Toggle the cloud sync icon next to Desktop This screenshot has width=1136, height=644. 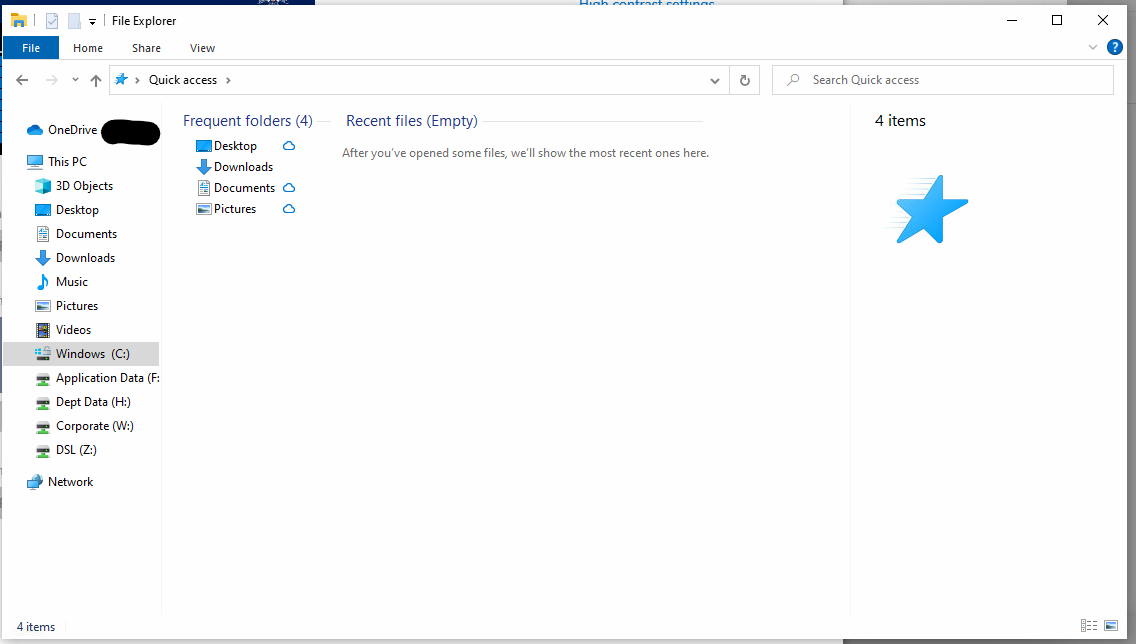(289, 145)
